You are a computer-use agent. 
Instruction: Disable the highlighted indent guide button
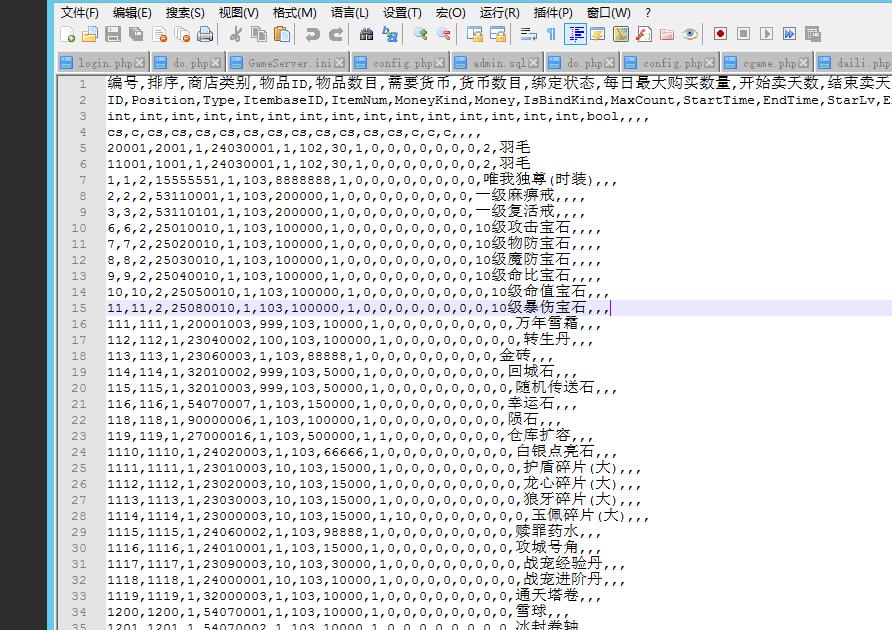576,35
